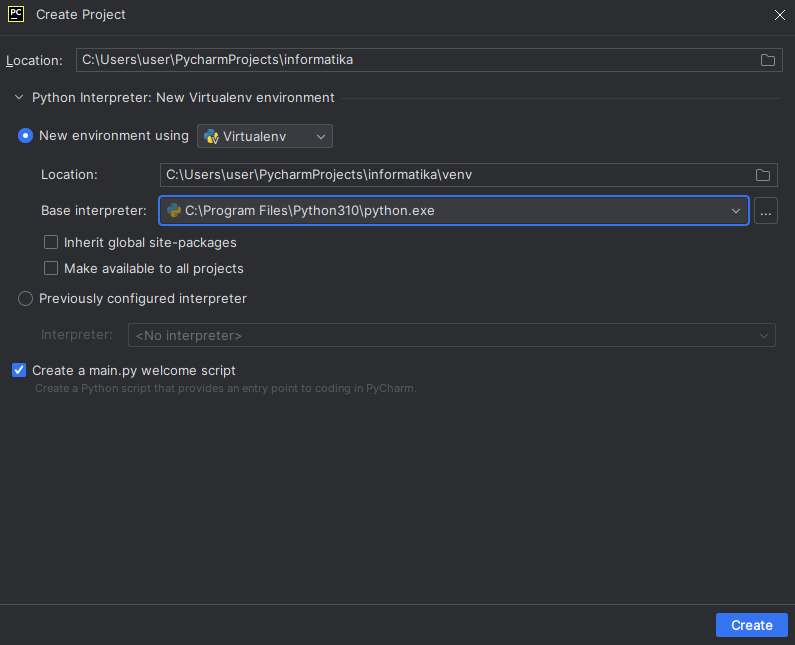Browse for venv location folder icon

(x=763, y=175)
